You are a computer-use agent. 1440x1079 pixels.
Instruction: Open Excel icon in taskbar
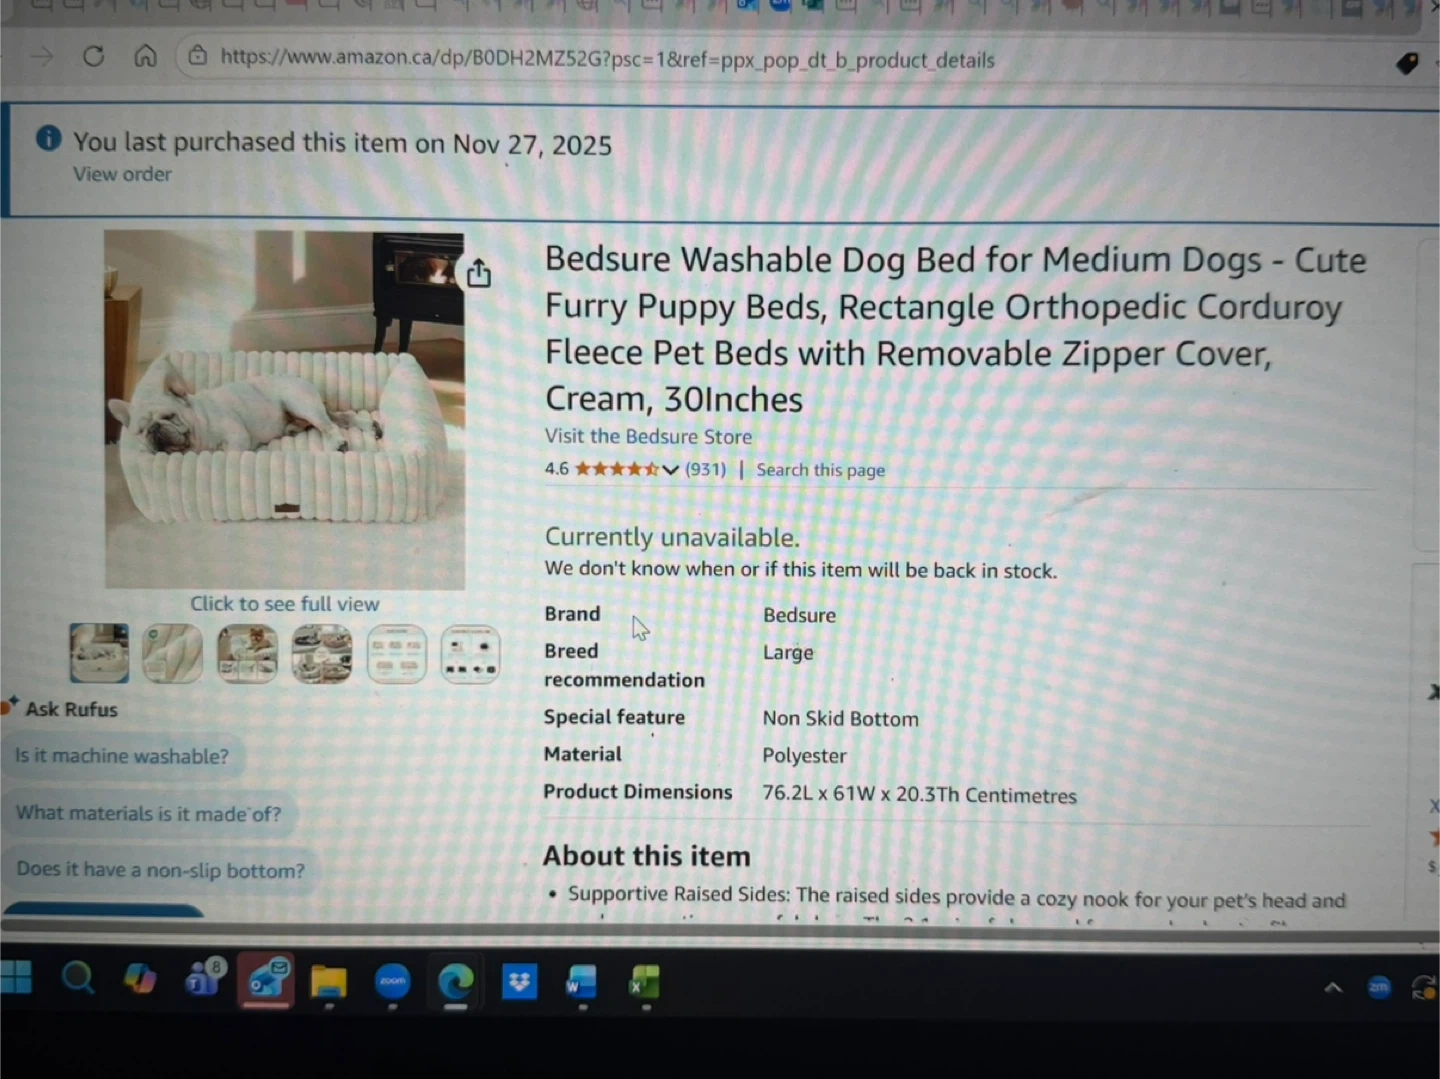pos(644,983)
